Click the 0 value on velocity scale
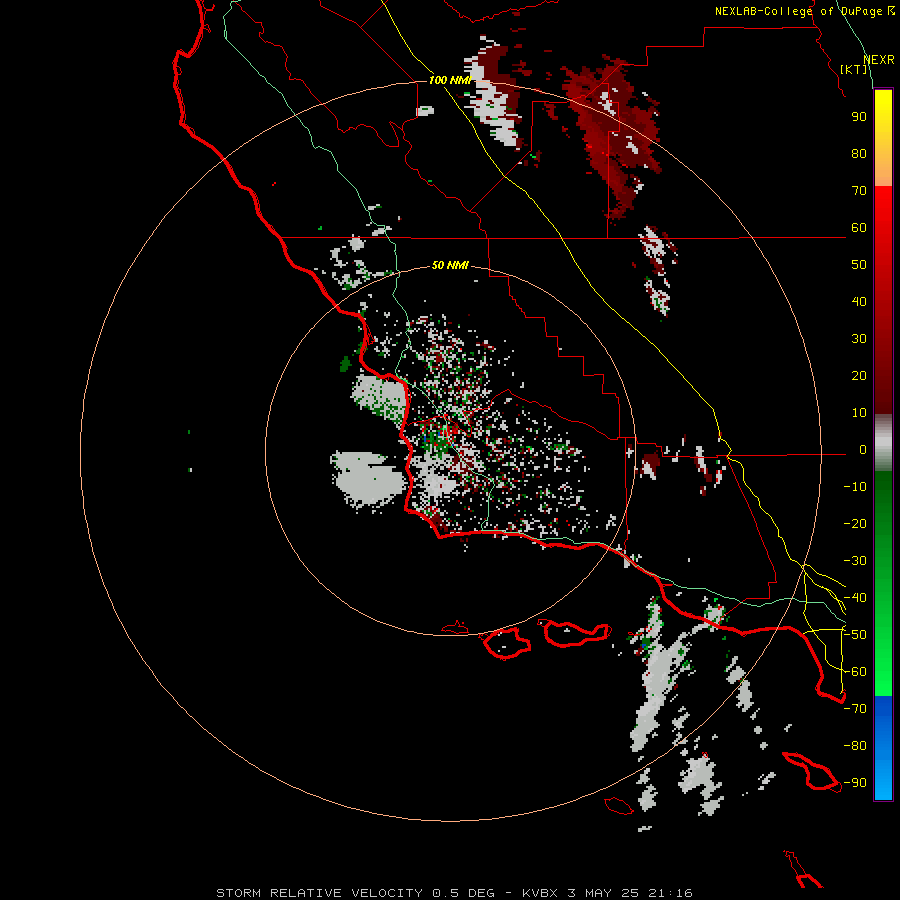The height and width of the screenshot is (900, 900). pos(863,449)
